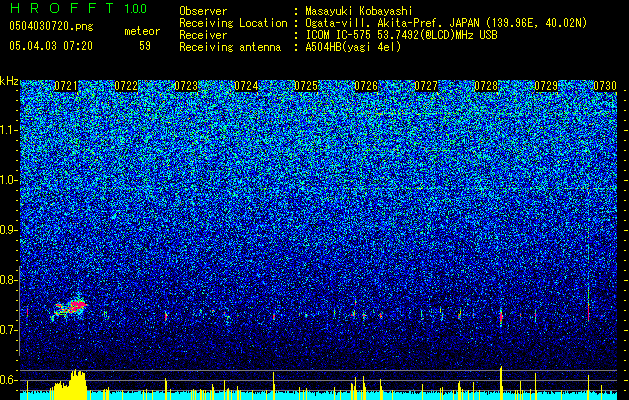Viewport: 629px width, 400px height.
Task: Click the name Masayuki Kobayashi
Action: [359, 11]
